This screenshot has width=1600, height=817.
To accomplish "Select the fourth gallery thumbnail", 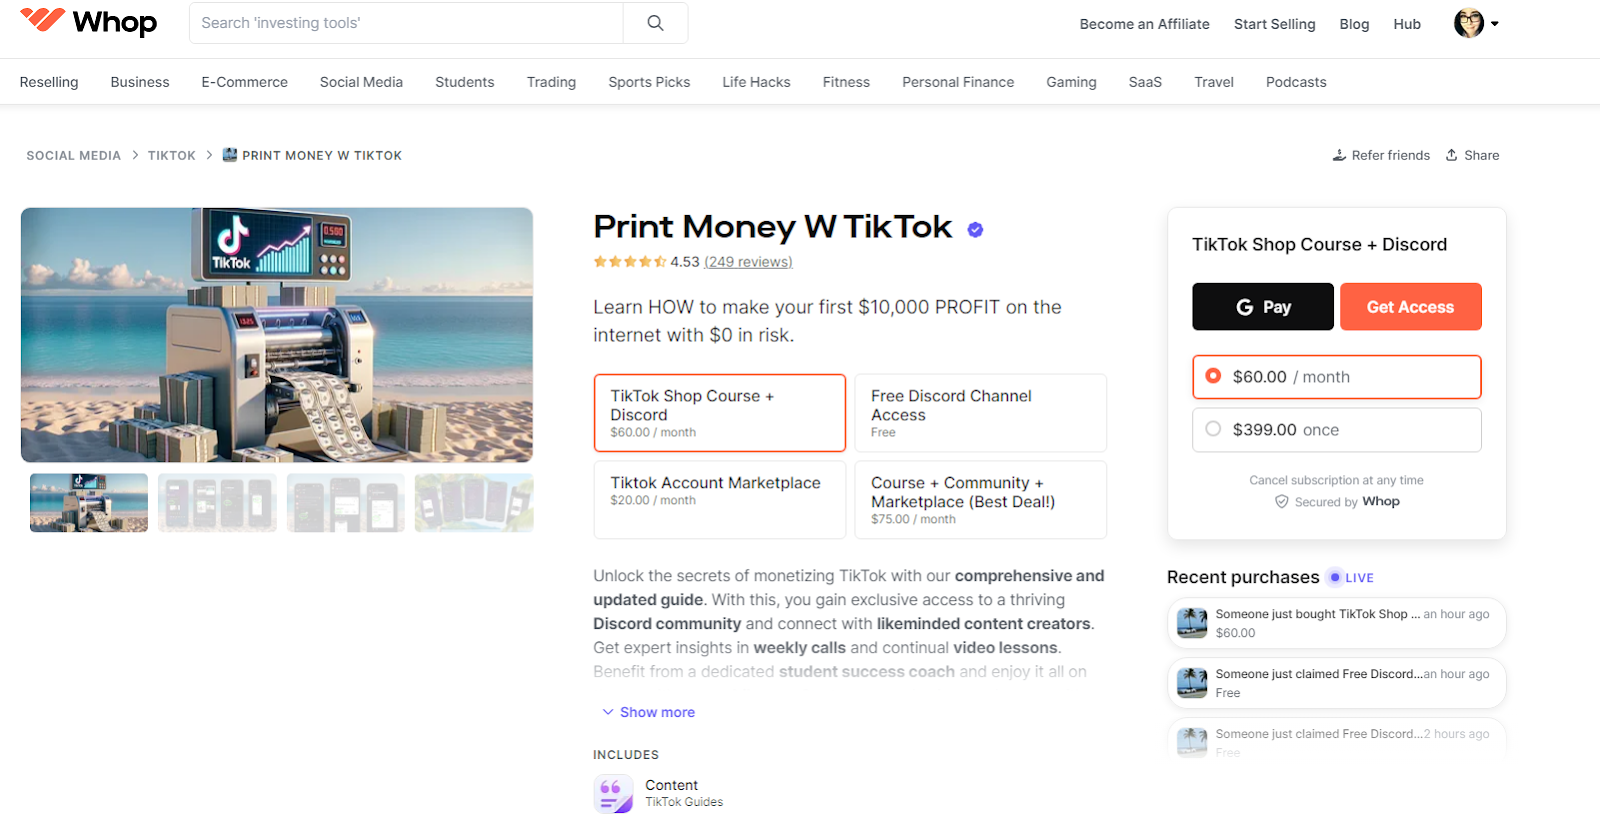I will 474,502.
